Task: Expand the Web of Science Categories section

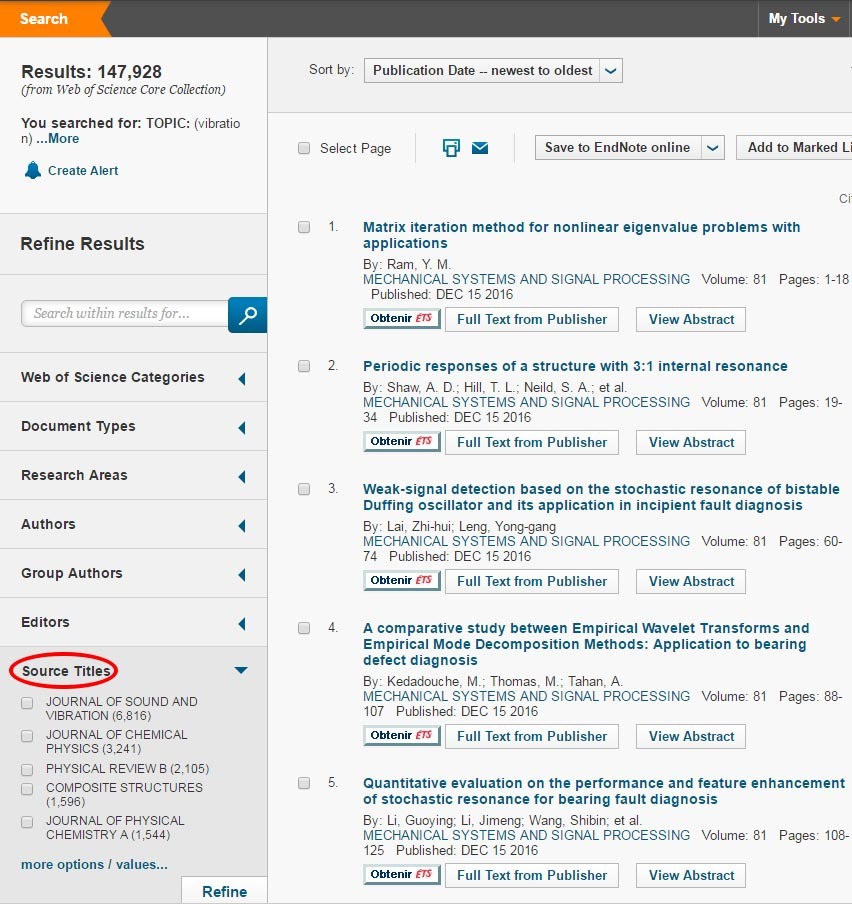Action: coord(241,379)
